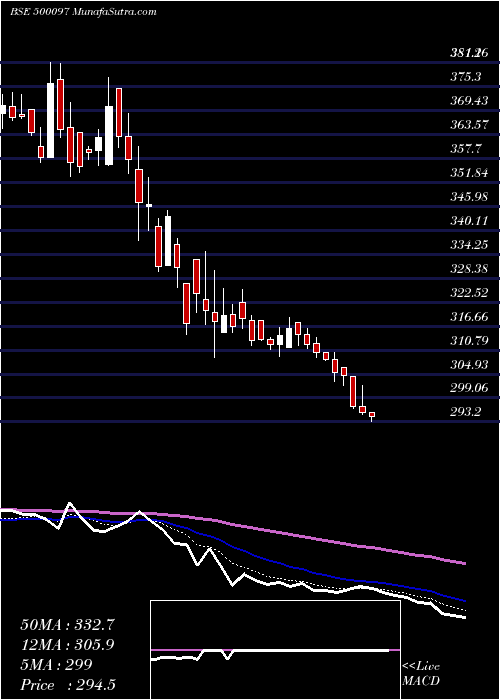Click the 328.38 price axis label
500x700 pixels.
coord(469,269)
